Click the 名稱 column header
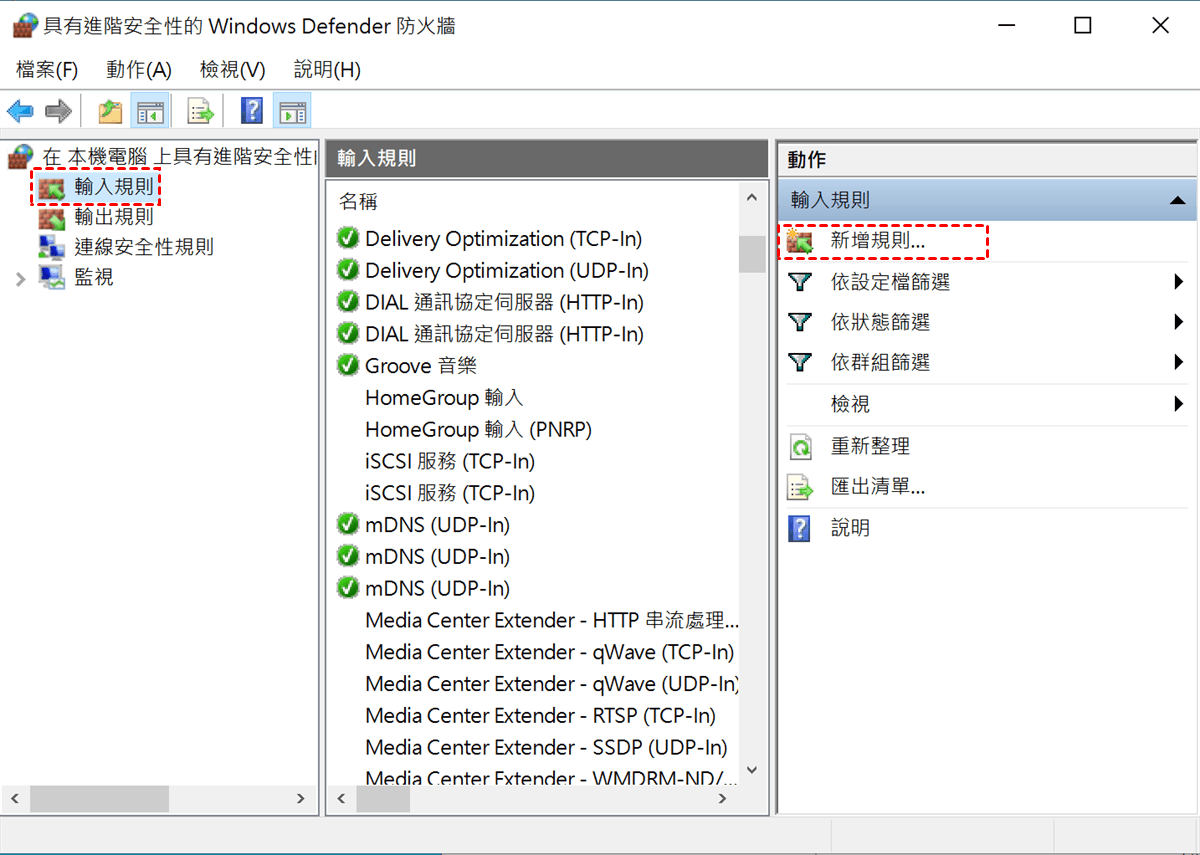 pyautogui.click(x=358, y=202)
